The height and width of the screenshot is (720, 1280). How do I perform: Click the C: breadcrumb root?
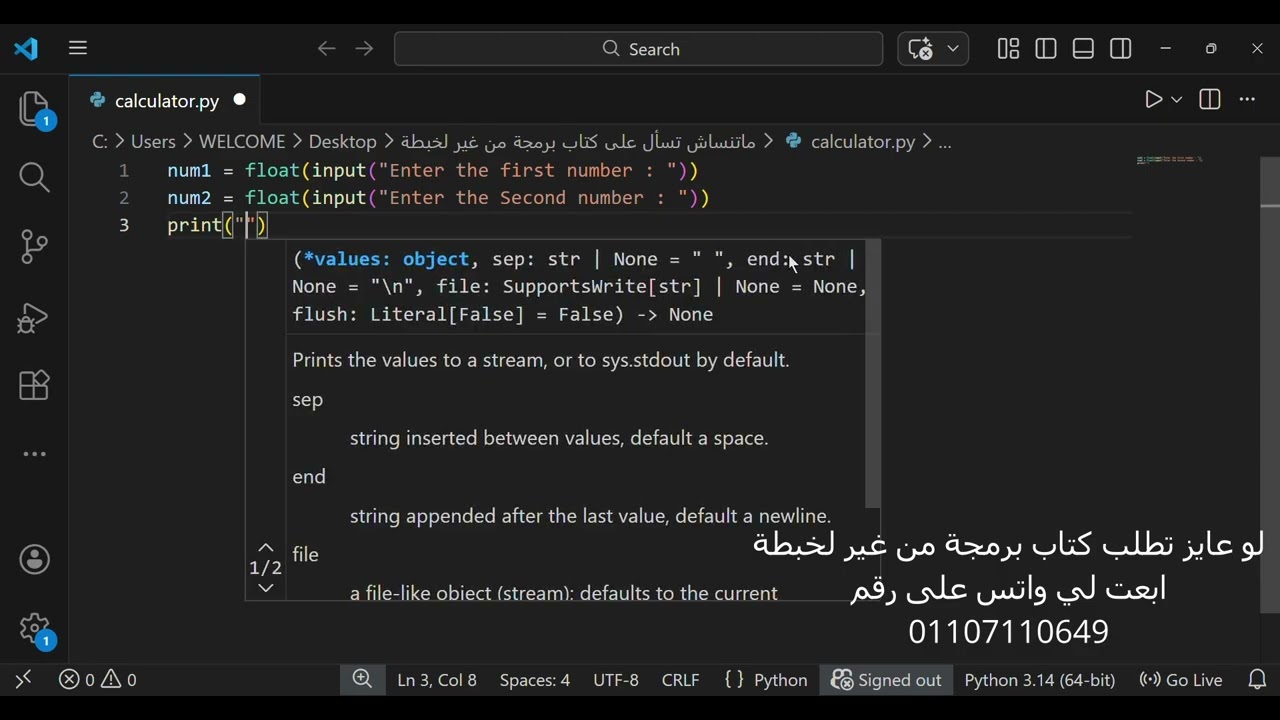click(x=100, y=142)
